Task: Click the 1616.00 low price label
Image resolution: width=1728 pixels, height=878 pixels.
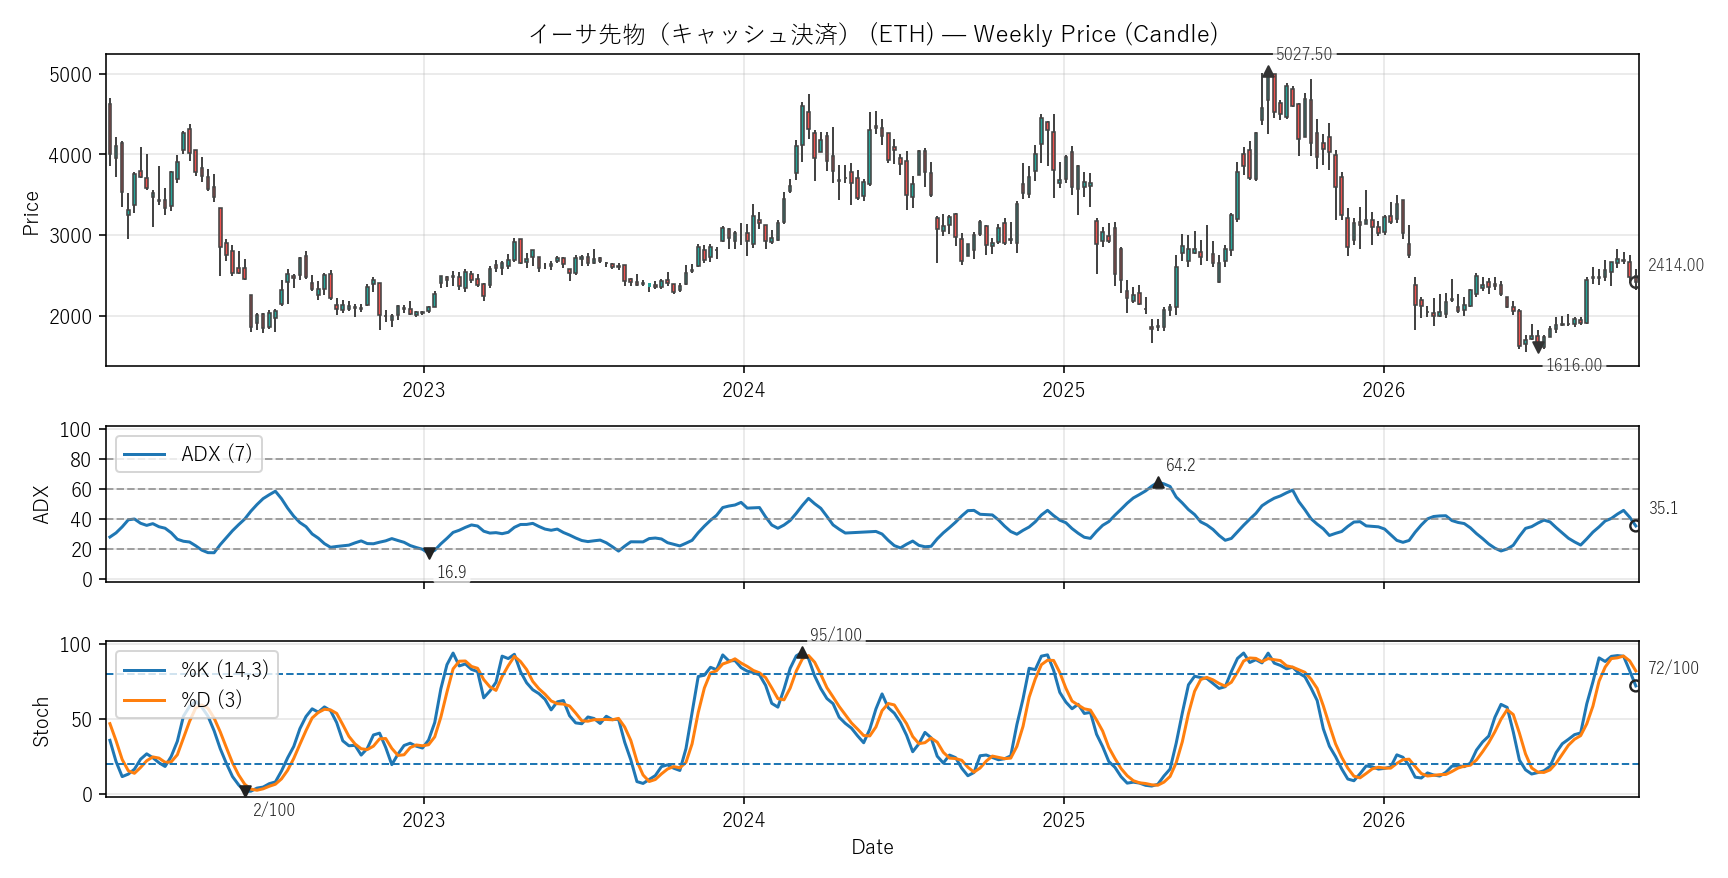Action: (1574, 365)
